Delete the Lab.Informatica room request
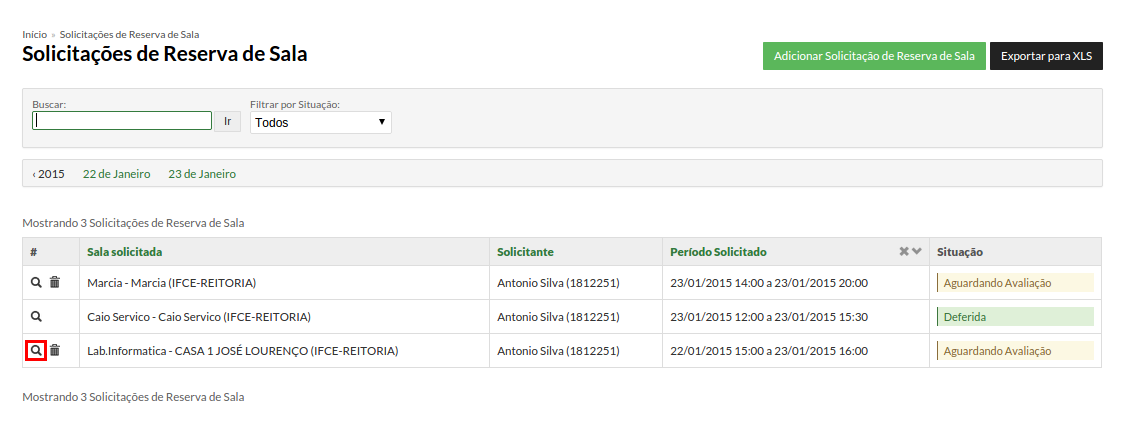The image size is (1122, 435). point(54,351)
